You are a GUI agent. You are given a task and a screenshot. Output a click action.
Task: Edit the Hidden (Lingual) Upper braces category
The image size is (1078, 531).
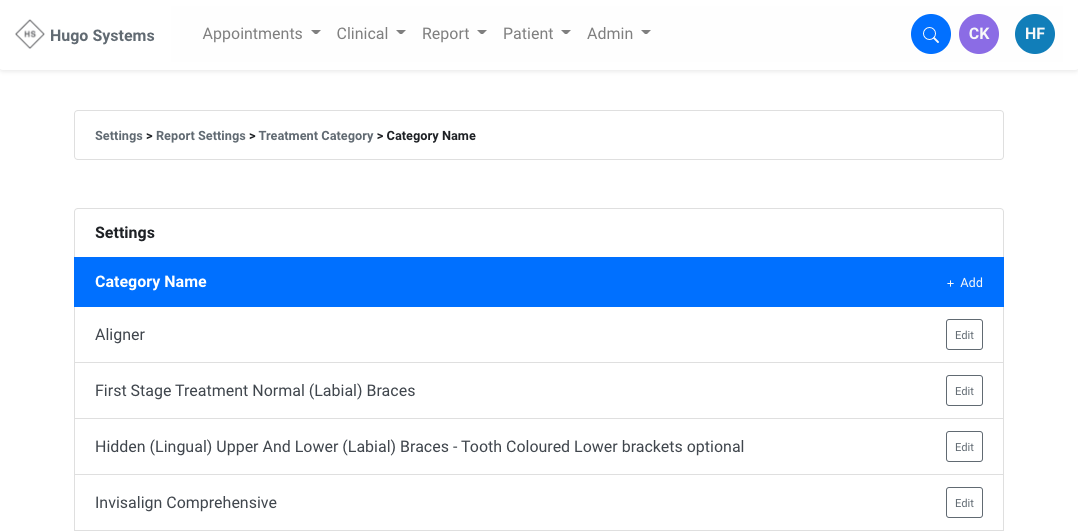[x=964, y=446]
